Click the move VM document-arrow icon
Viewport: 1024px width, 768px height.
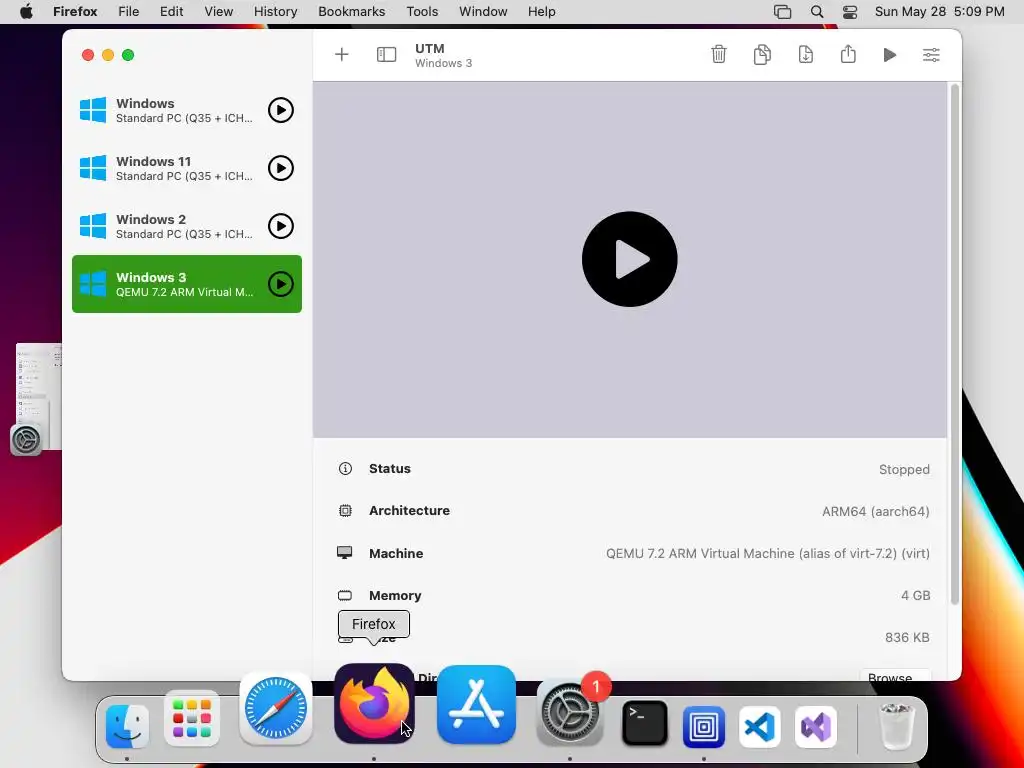click(805, 54)
